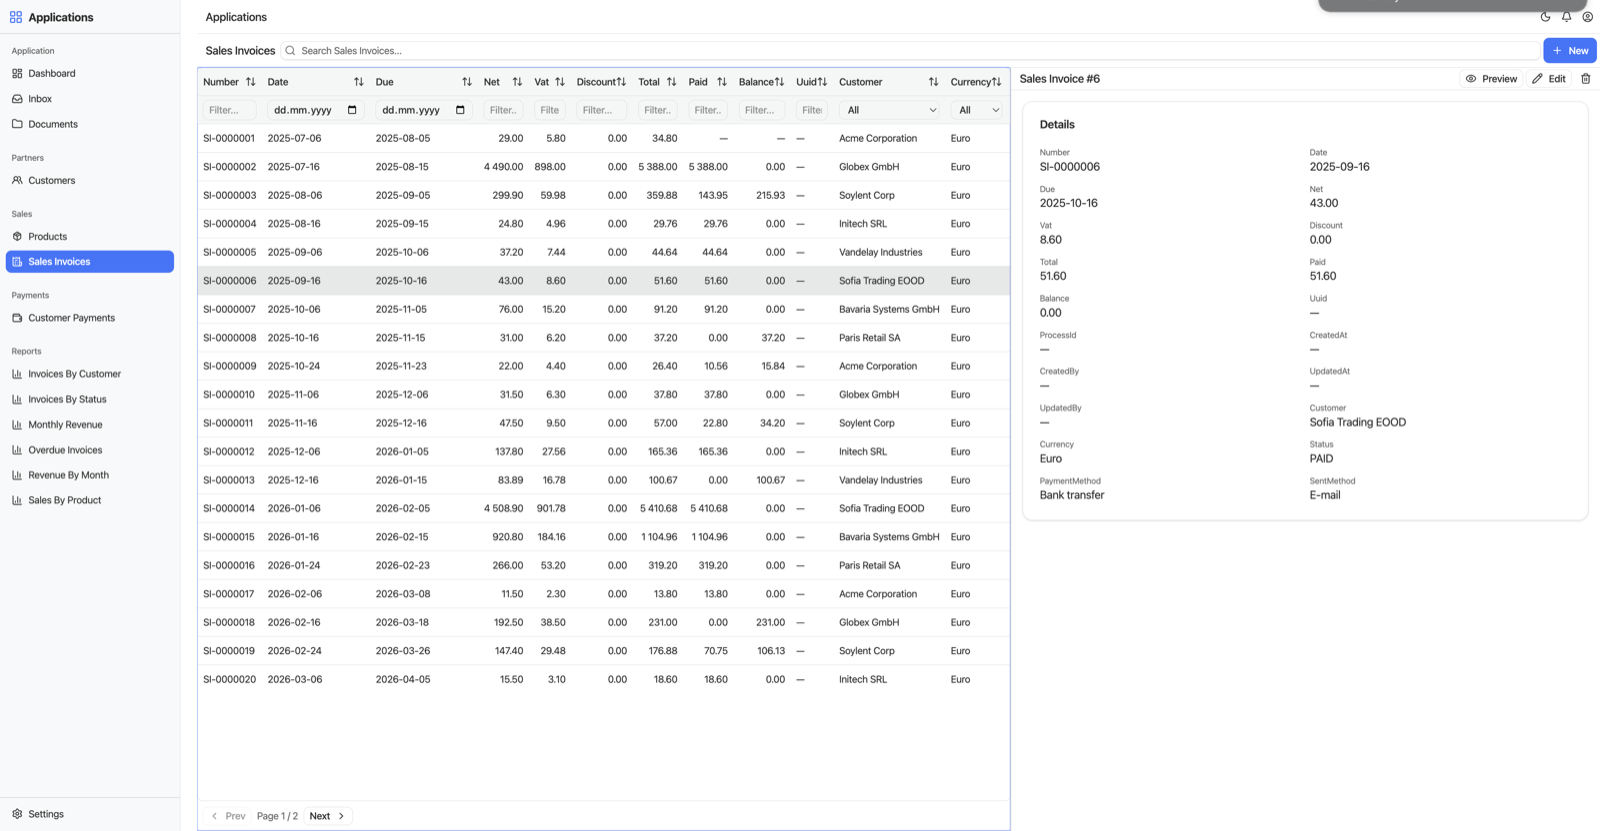The height and width of the screenshot is (831, 1600).
Task: Go to Dashboard
Action: coord(90,73)
